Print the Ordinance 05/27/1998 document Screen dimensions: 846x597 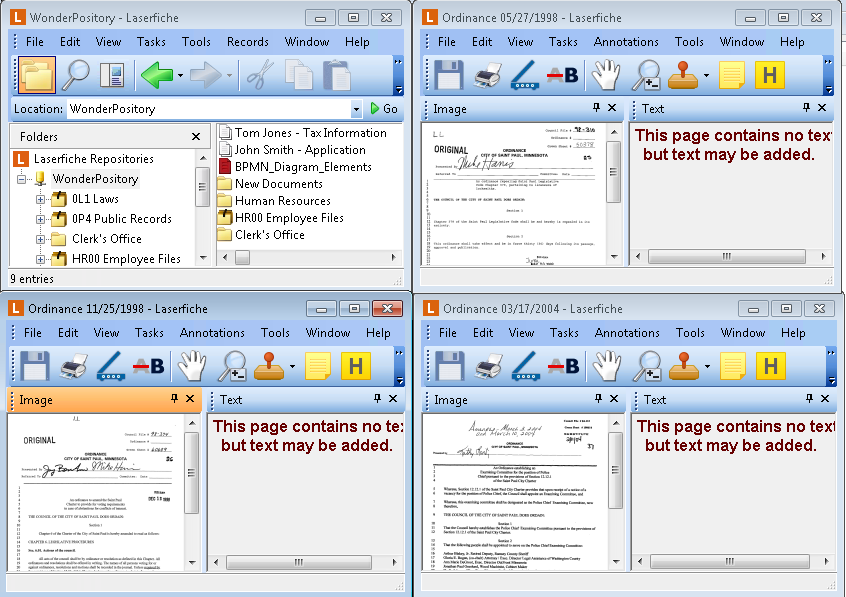click(x=487, y=75)
